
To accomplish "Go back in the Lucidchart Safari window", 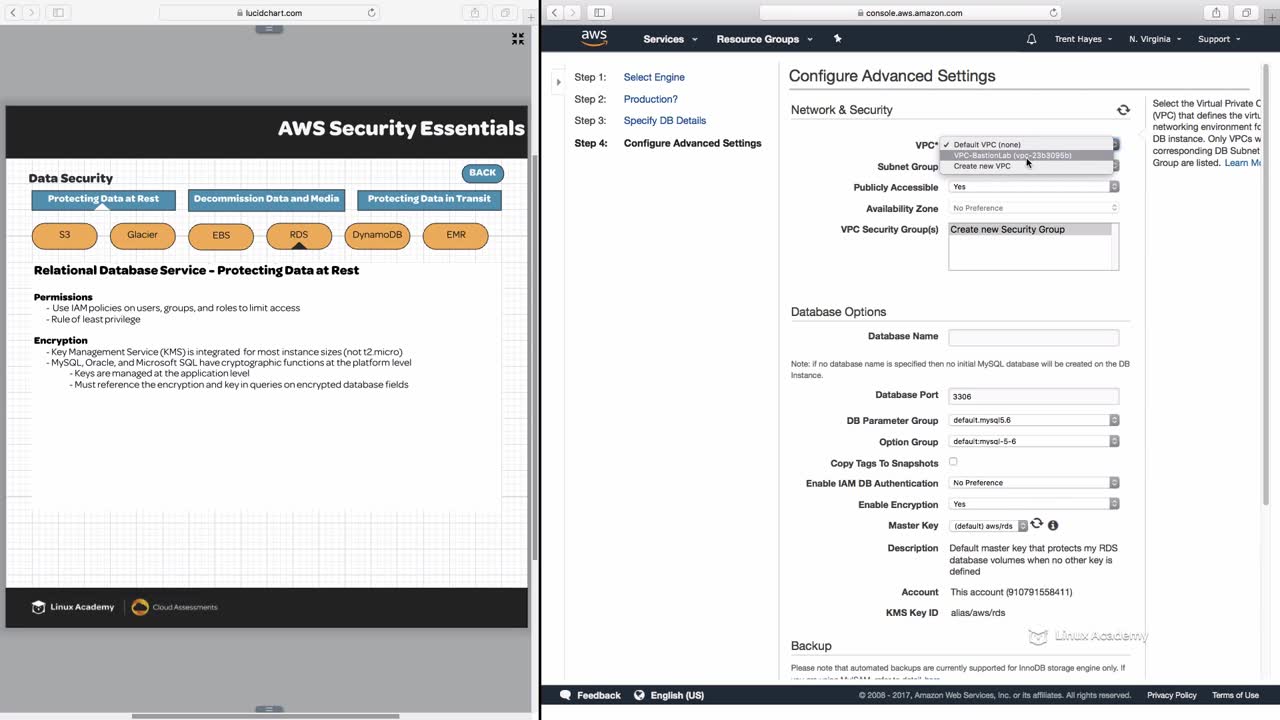I will point(13,13).
